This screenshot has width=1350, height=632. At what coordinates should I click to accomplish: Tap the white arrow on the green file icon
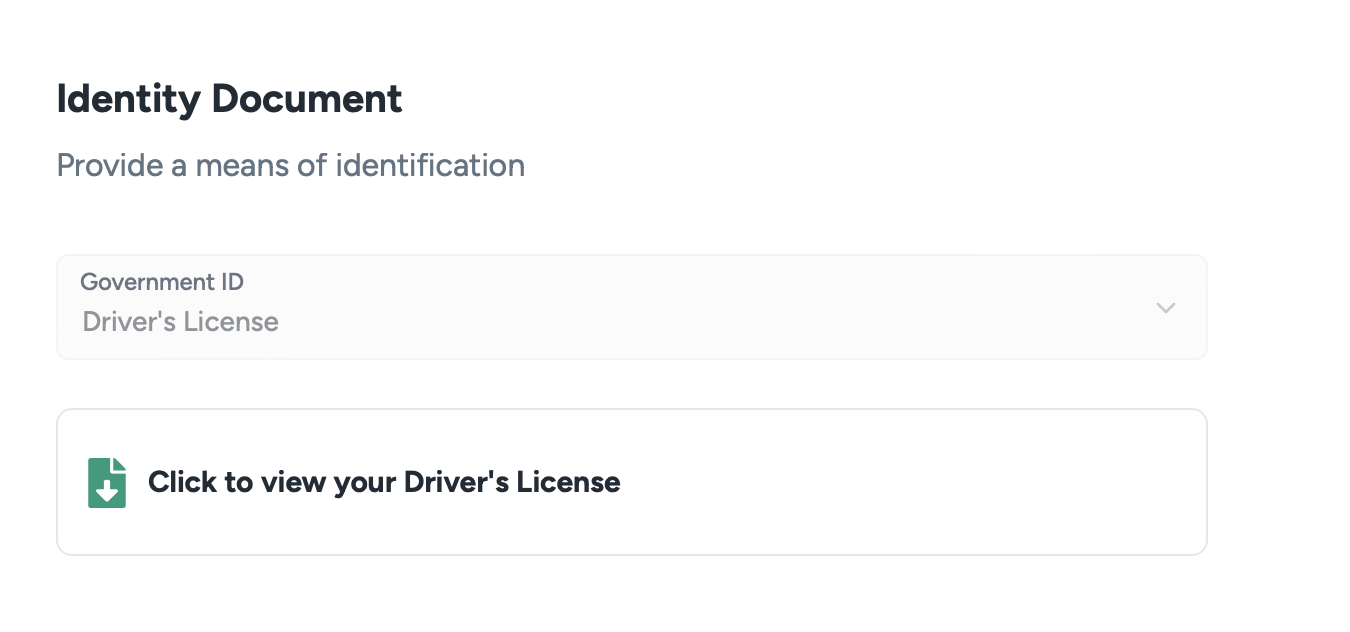(107, 491)
